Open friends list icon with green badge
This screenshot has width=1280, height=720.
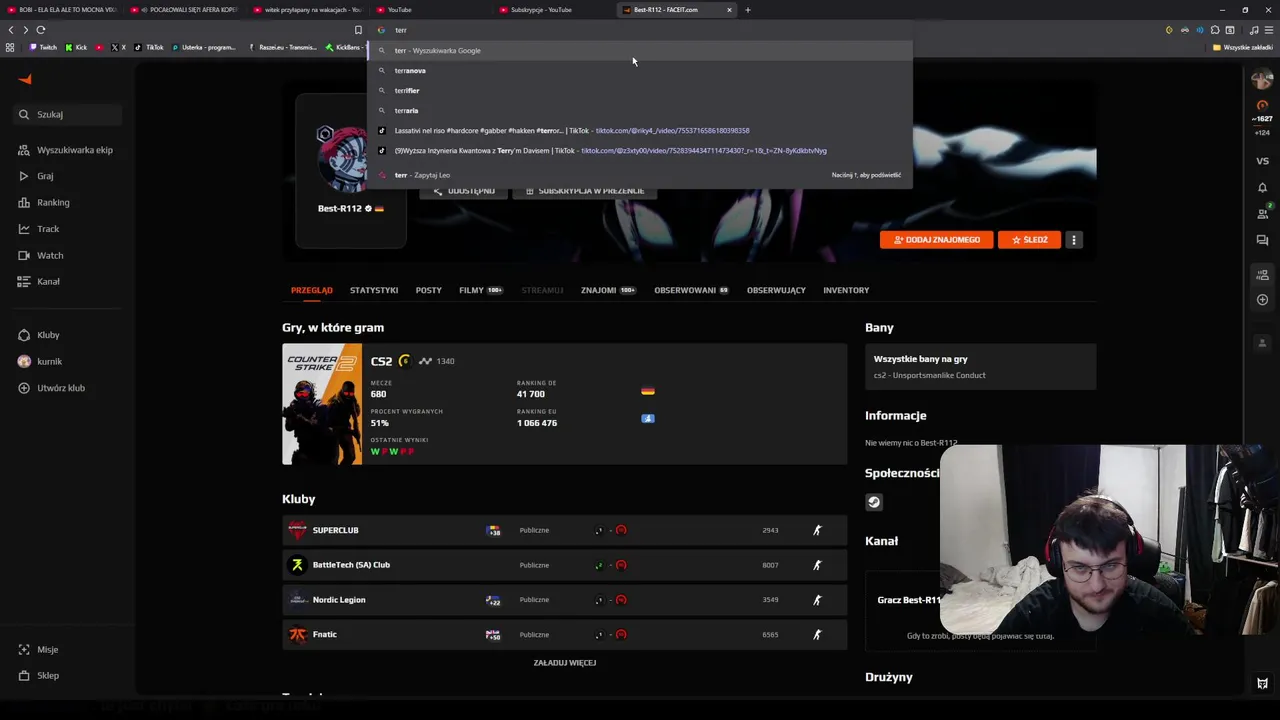(x=1262, y=213)
